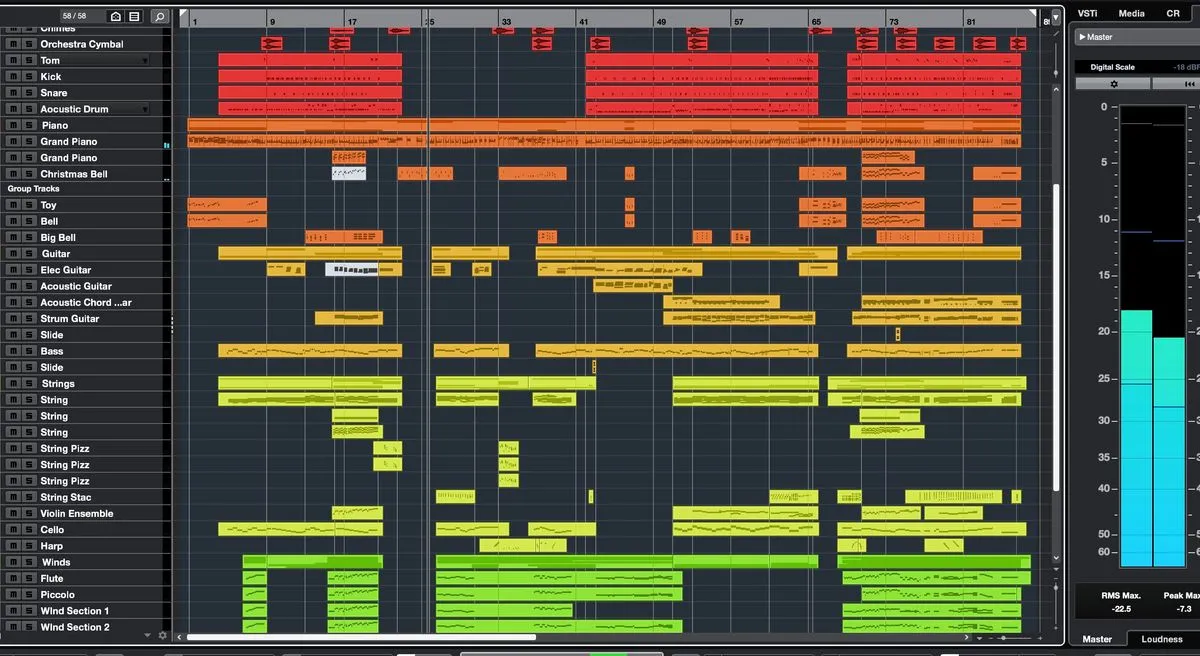Select the Christmas Bell track name
1200x656 pixels.
(x=74, y=174)
